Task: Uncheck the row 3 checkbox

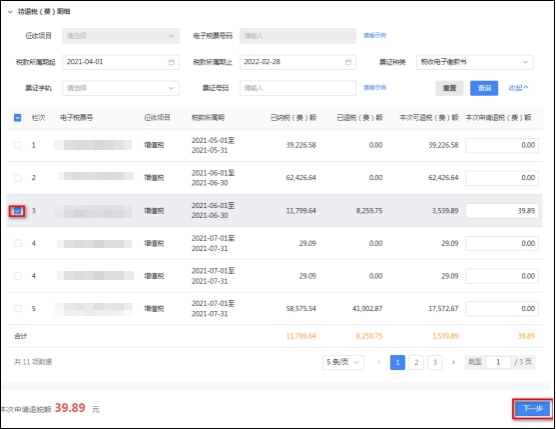Action: 17,211
